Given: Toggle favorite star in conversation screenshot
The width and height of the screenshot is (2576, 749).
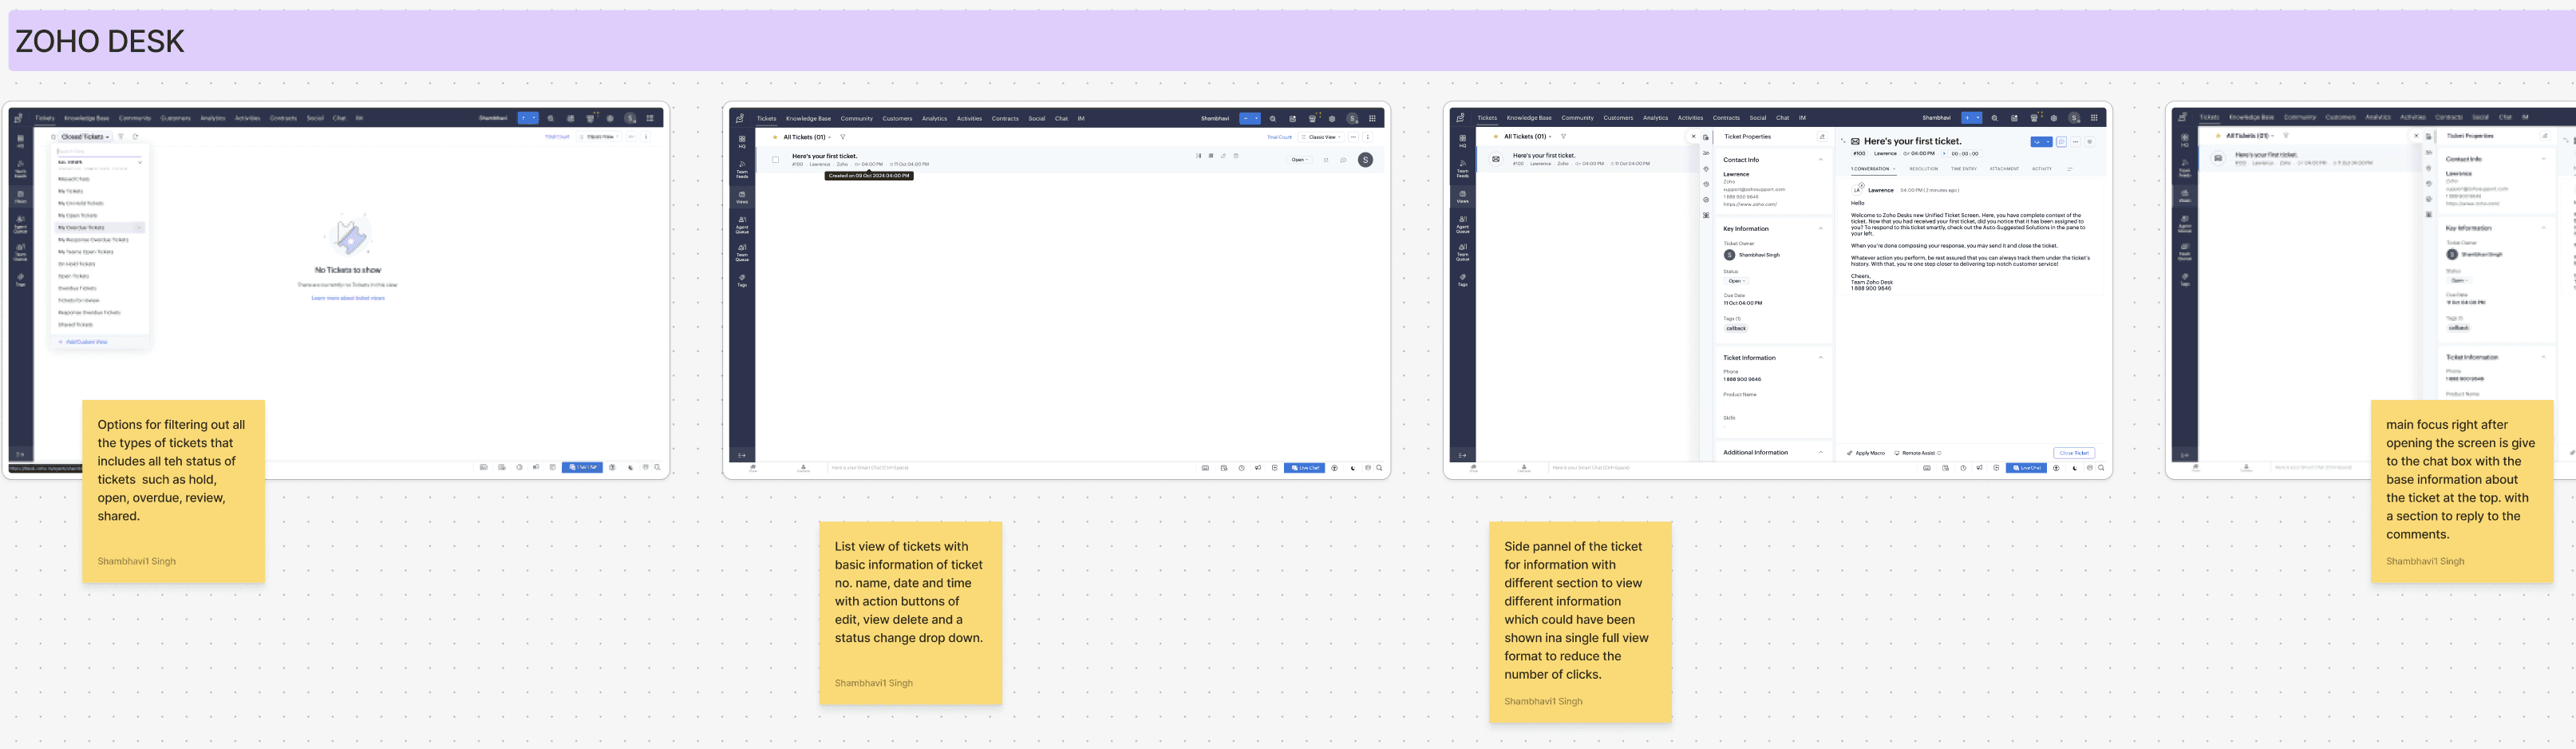Looking at the screenshot, I should pos(1496,137).
